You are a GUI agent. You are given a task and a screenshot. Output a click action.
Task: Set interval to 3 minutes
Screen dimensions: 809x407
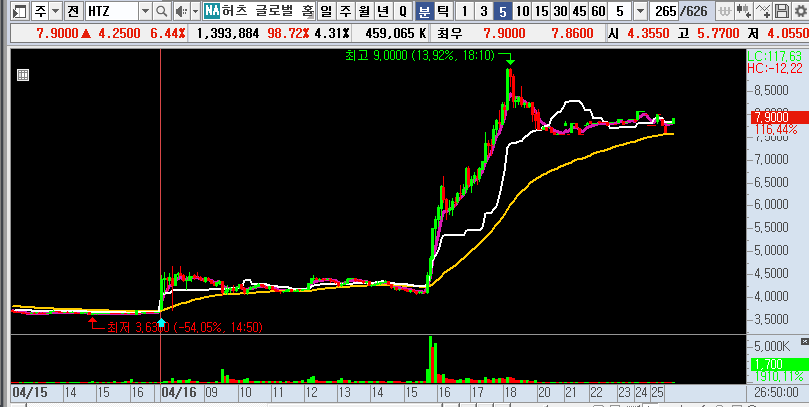pos(483,11)
